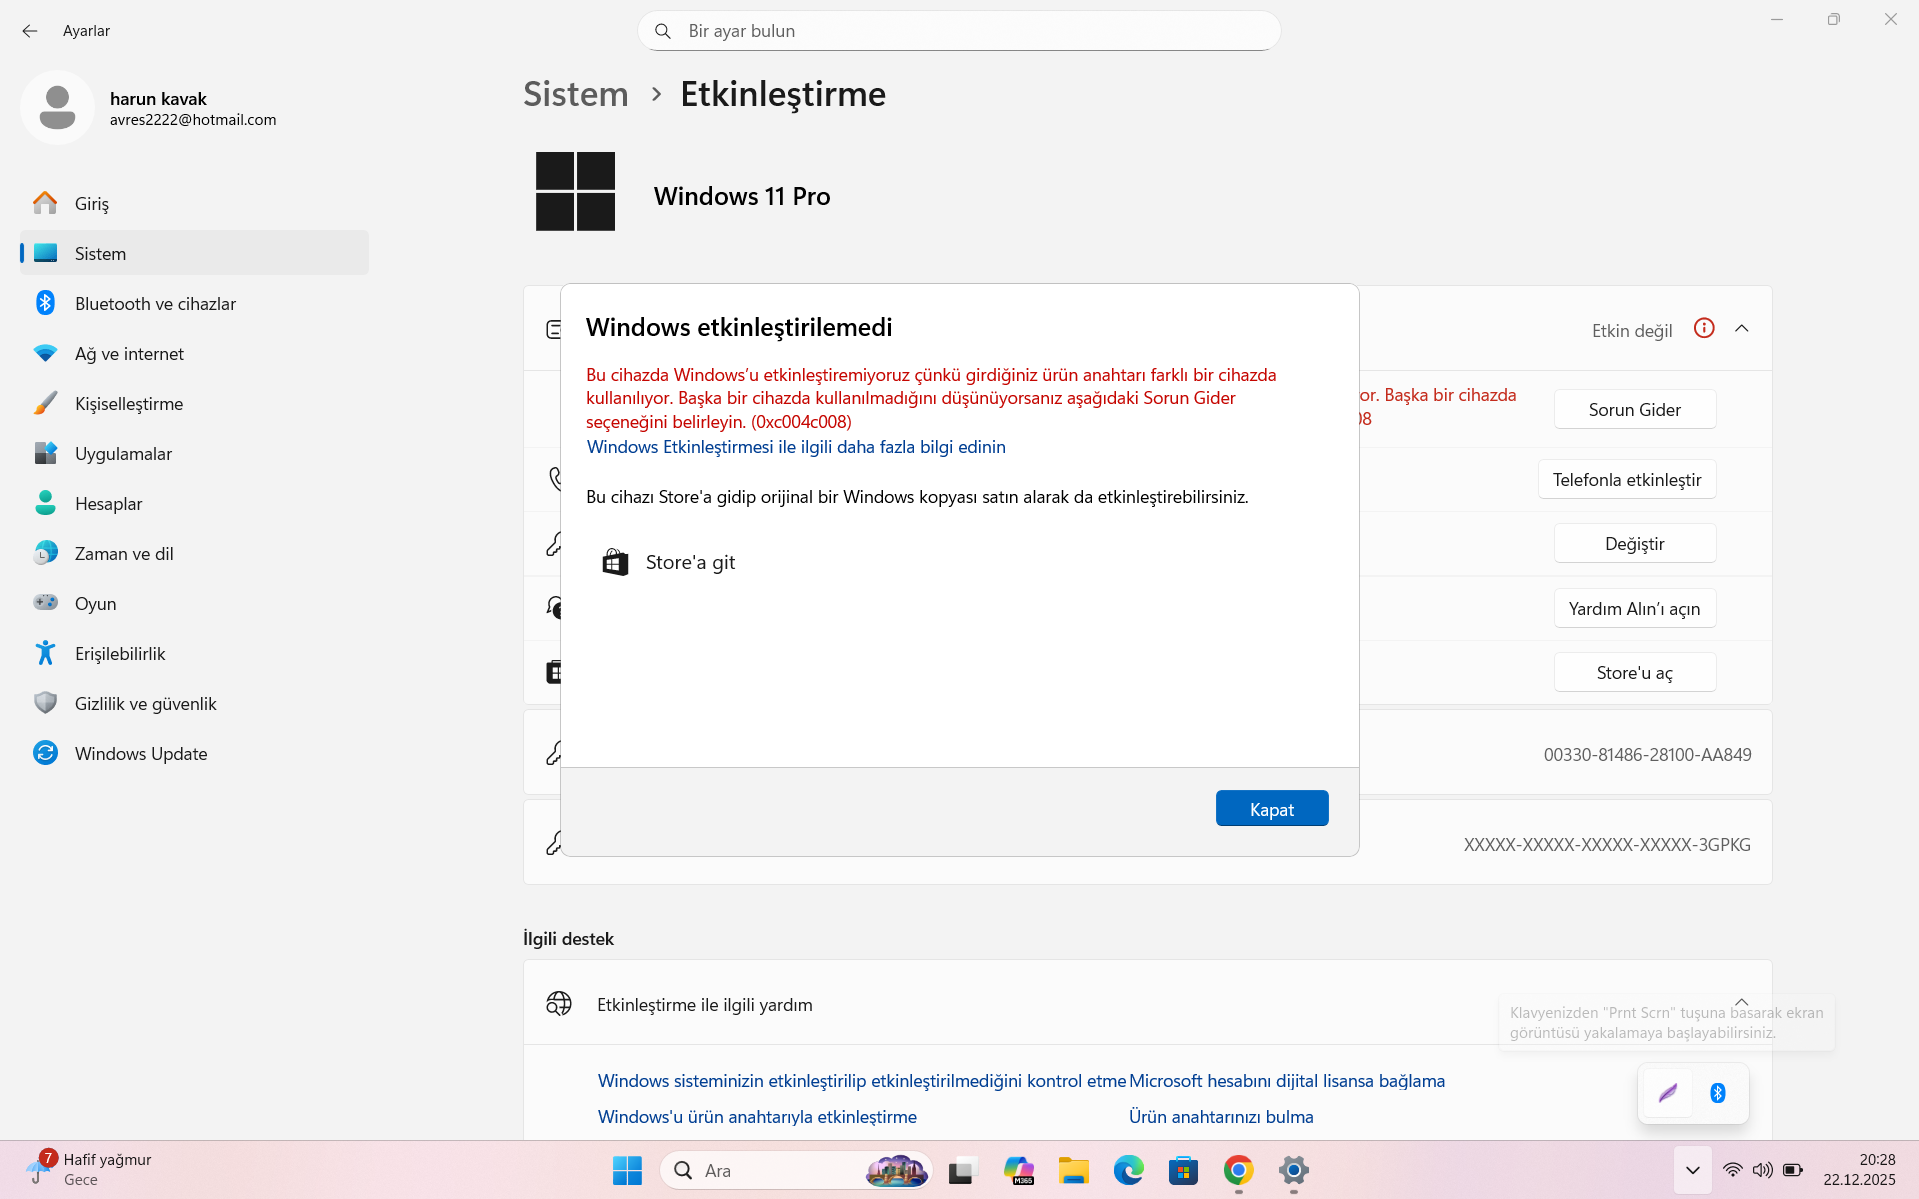The image size is (1919, 1199).
Task: Open the Windows Start button
Action: point(627,1170)
